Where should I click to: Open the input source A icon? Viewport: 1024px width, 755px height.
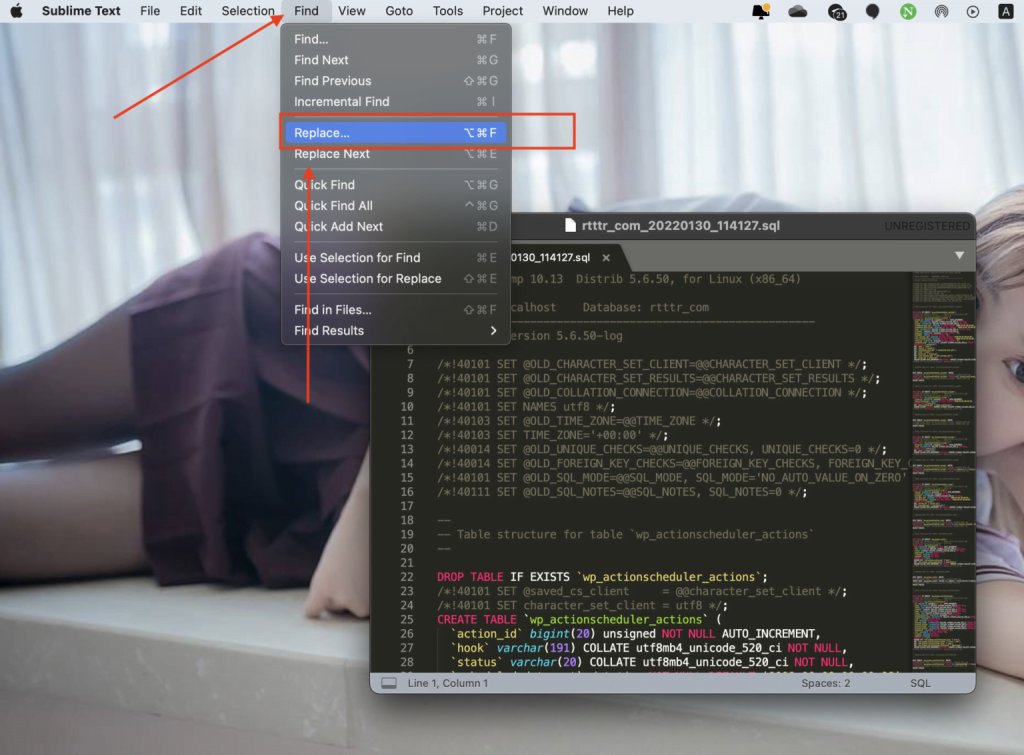pos(1005,11)
